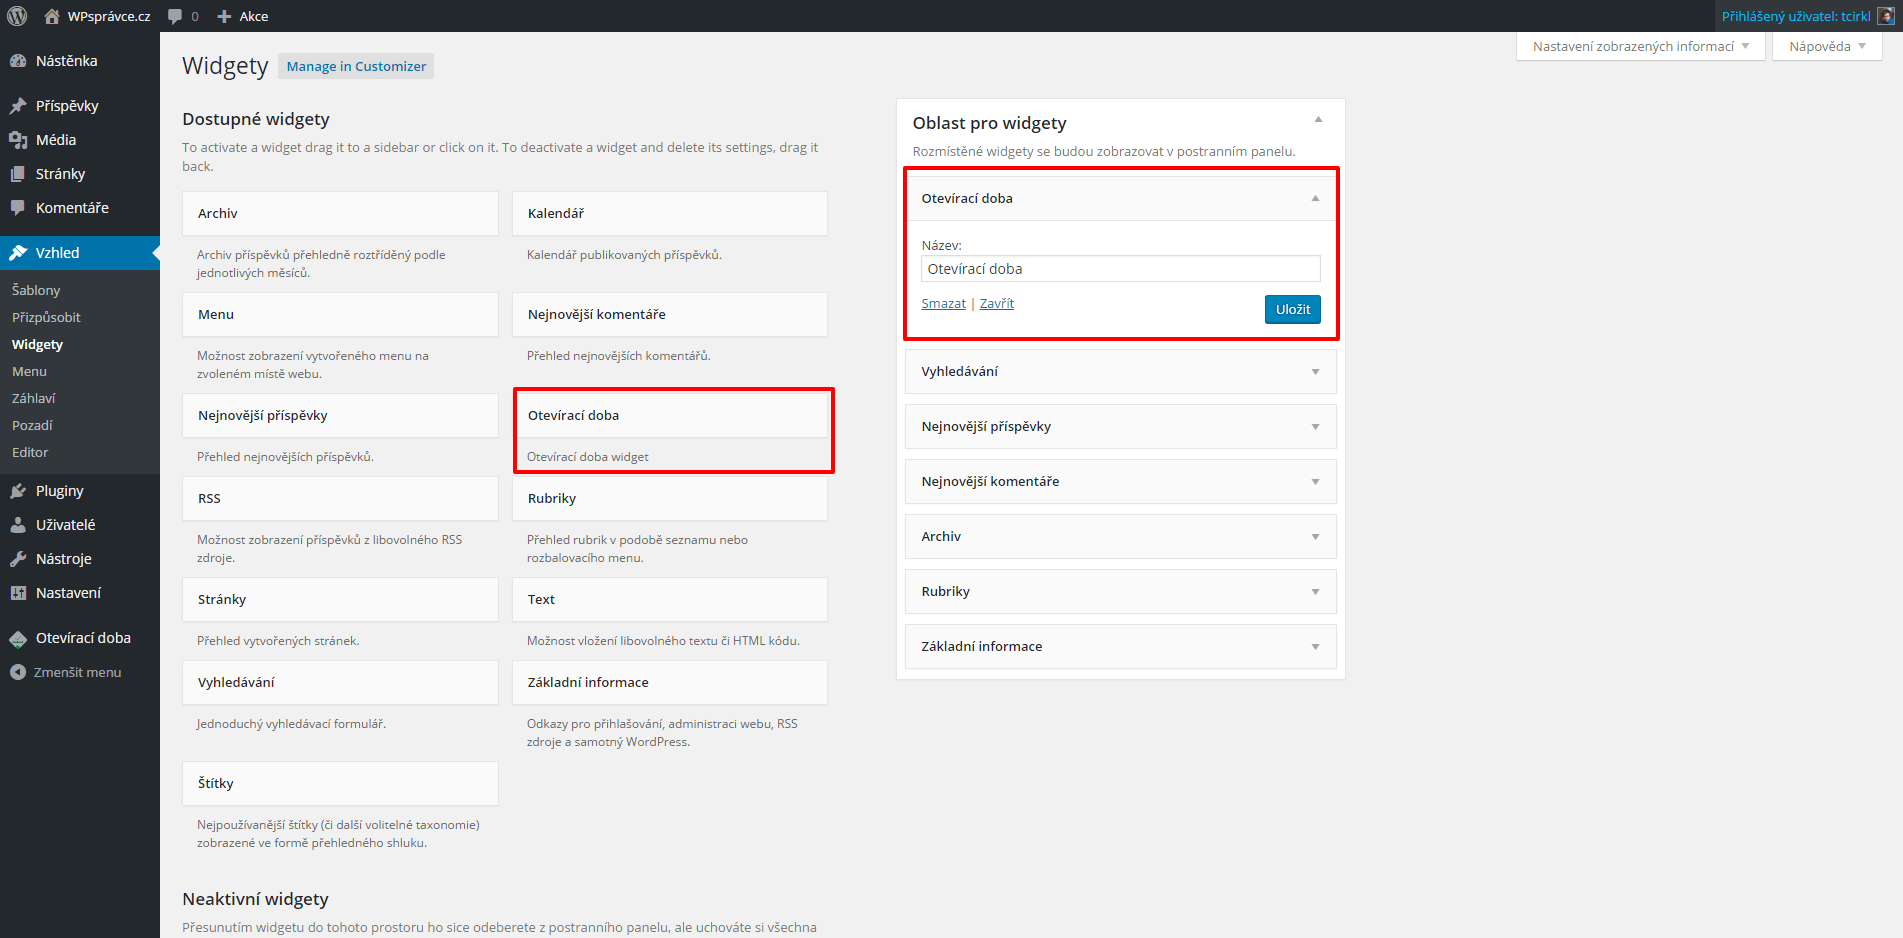Click the Nástěnka dashboard icon

[x=18, y=61]
